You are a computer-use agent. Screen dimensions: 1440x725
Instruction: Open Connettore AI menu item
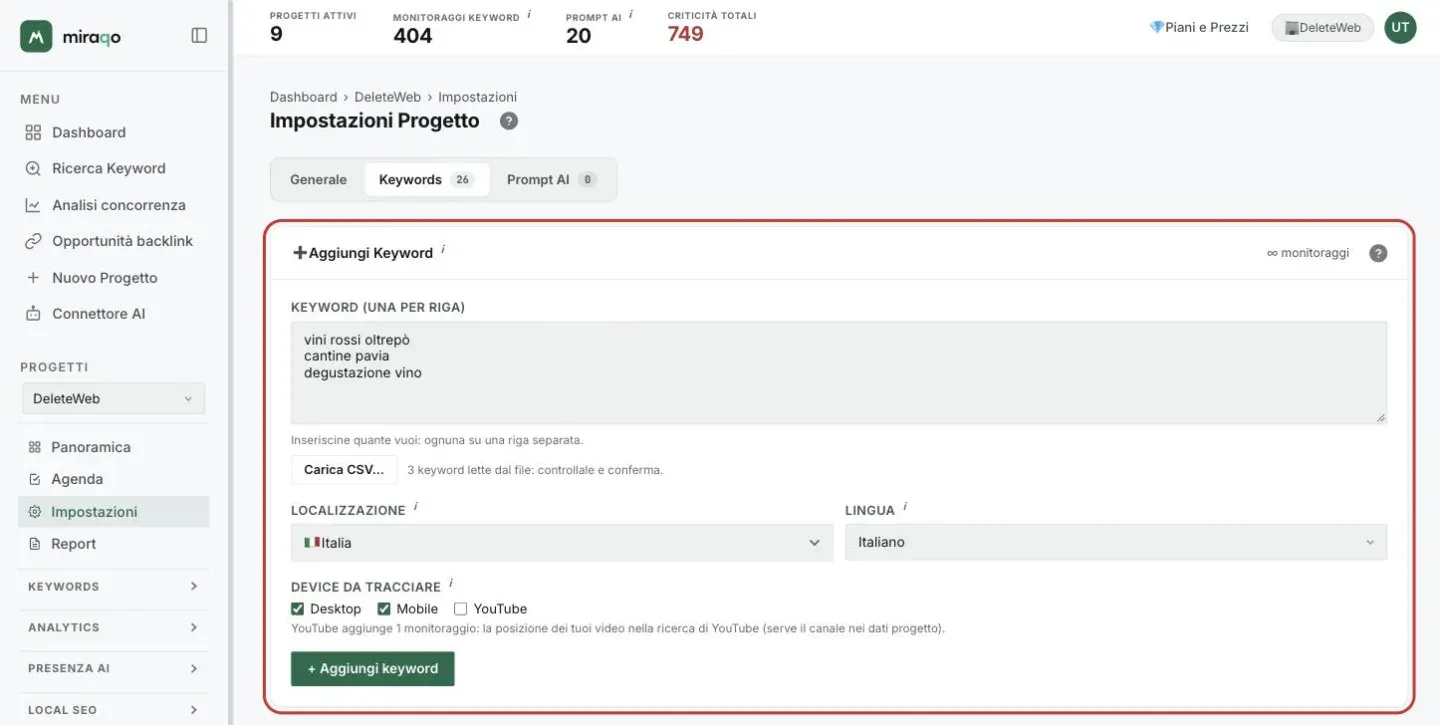(98, 314)
